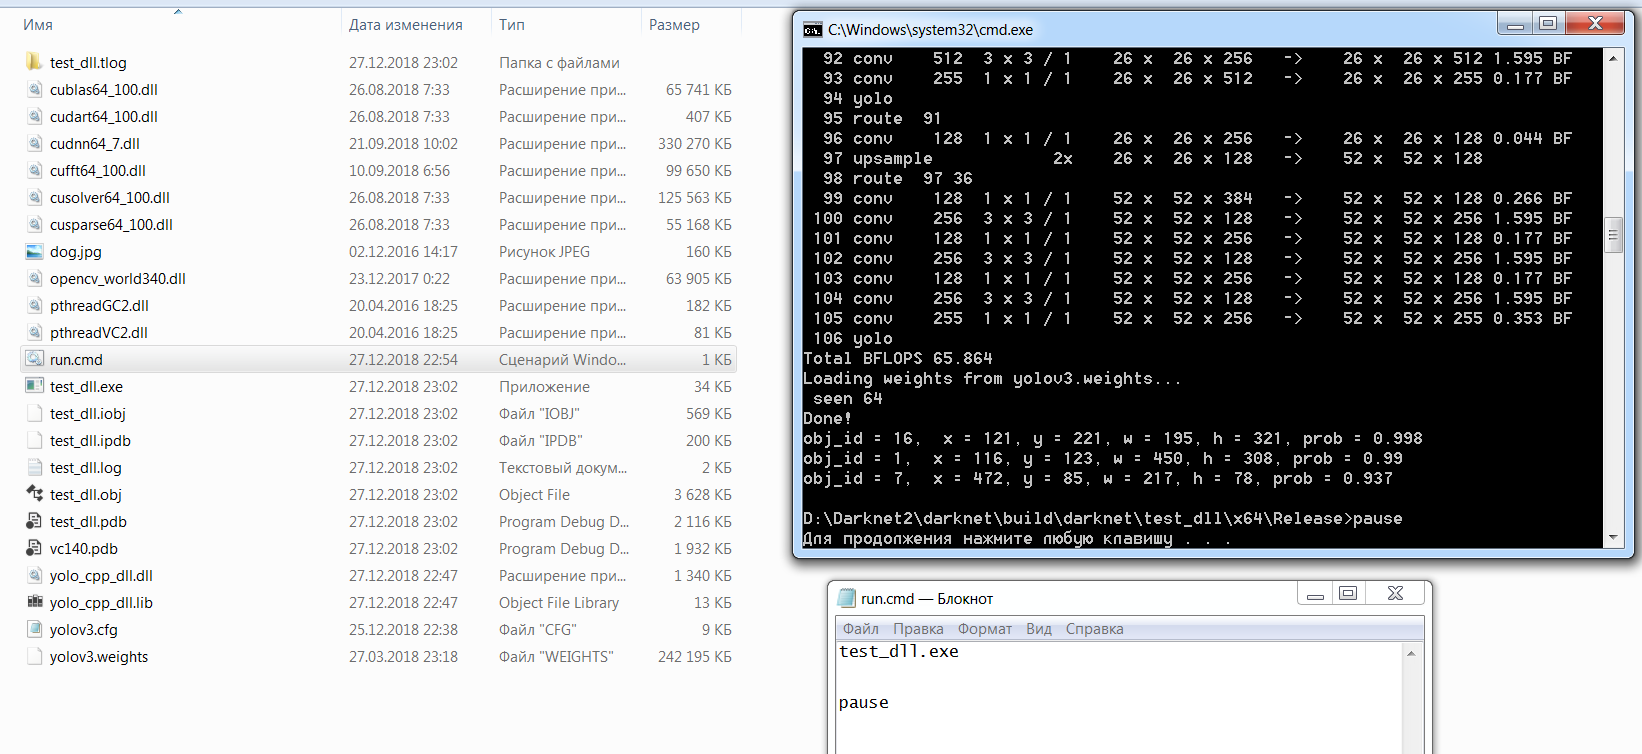Close the cmd.exe window

pyautogui.click(x=1595, y=24)
